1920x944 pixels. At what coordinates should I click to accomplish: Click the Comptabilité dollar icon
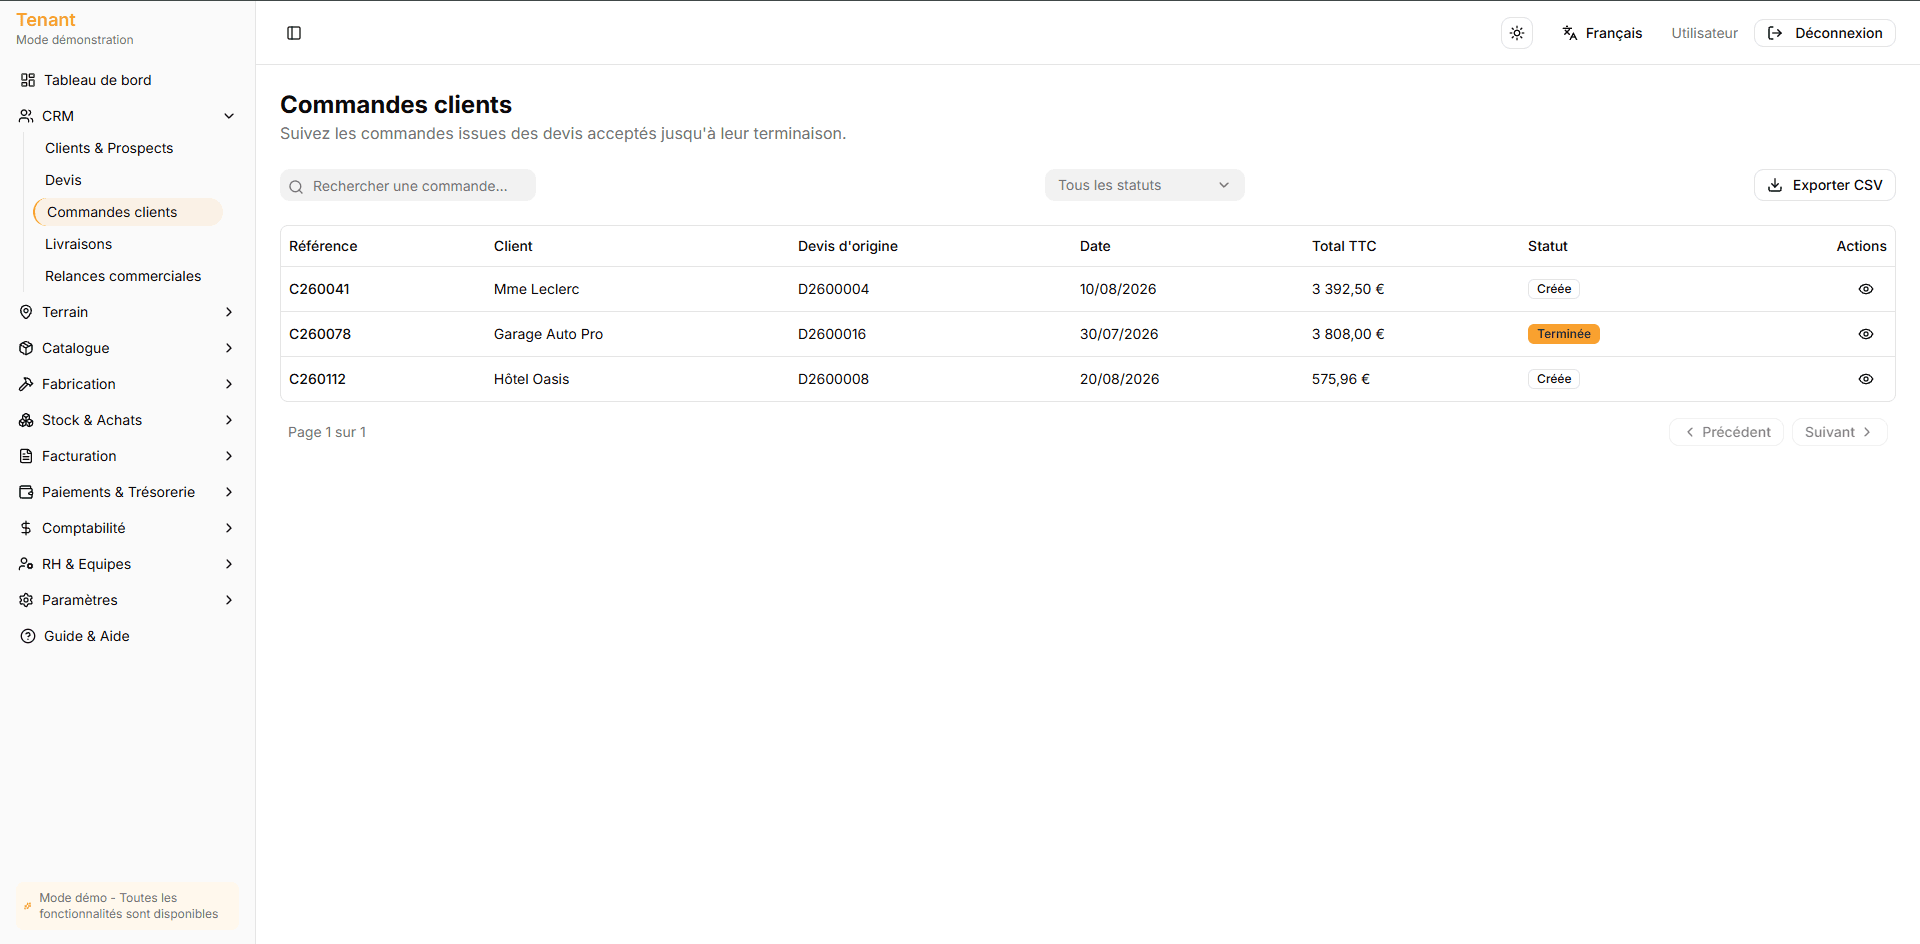[26, 528]
